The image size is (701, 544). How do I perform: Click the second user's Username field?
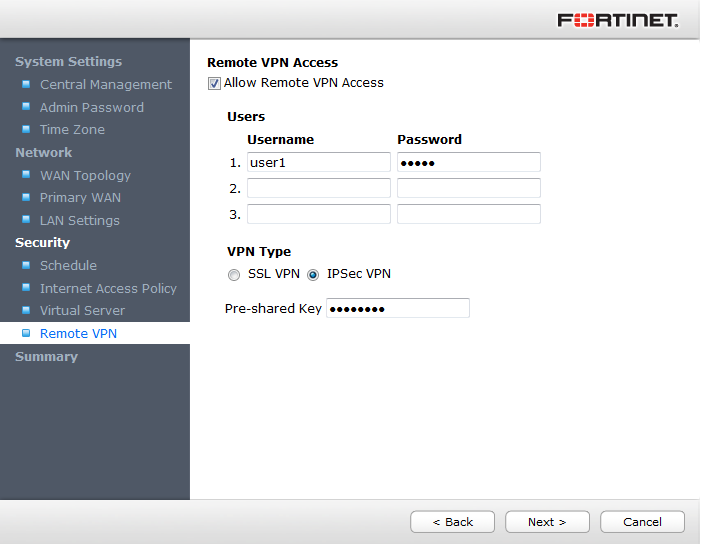[318, 188]
